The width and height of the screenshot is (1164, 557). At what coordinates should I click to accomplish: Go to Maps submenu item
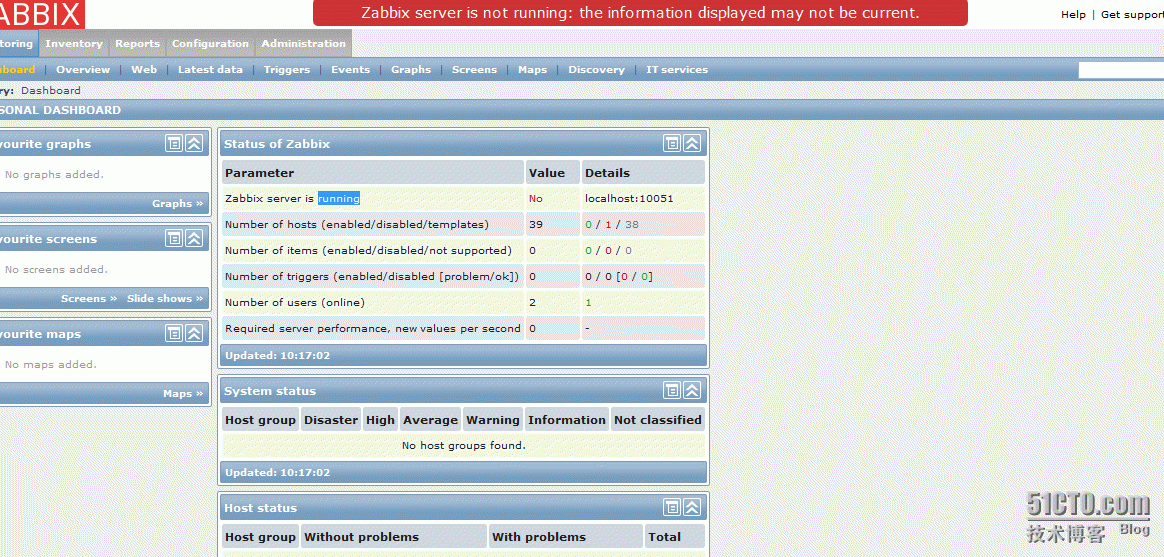[532, 70]
